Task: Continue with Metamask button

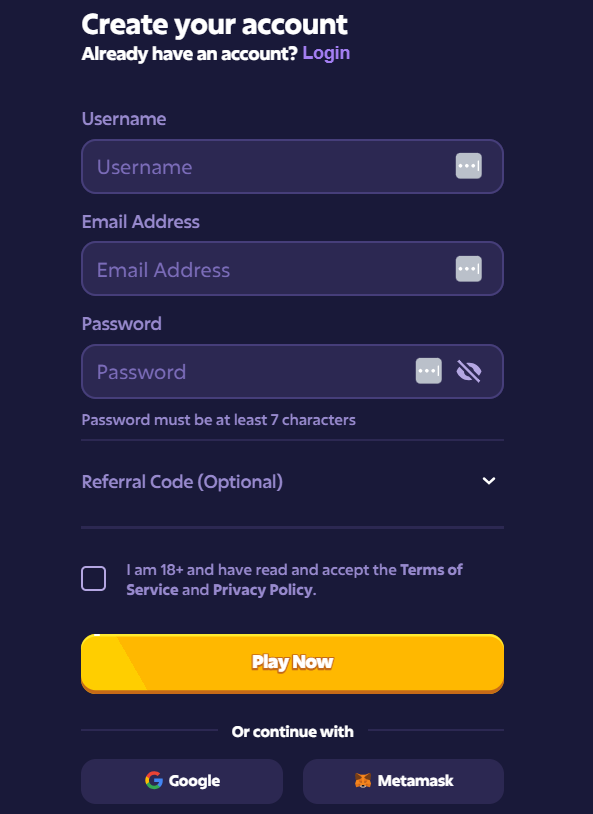Action: [403, 781]
